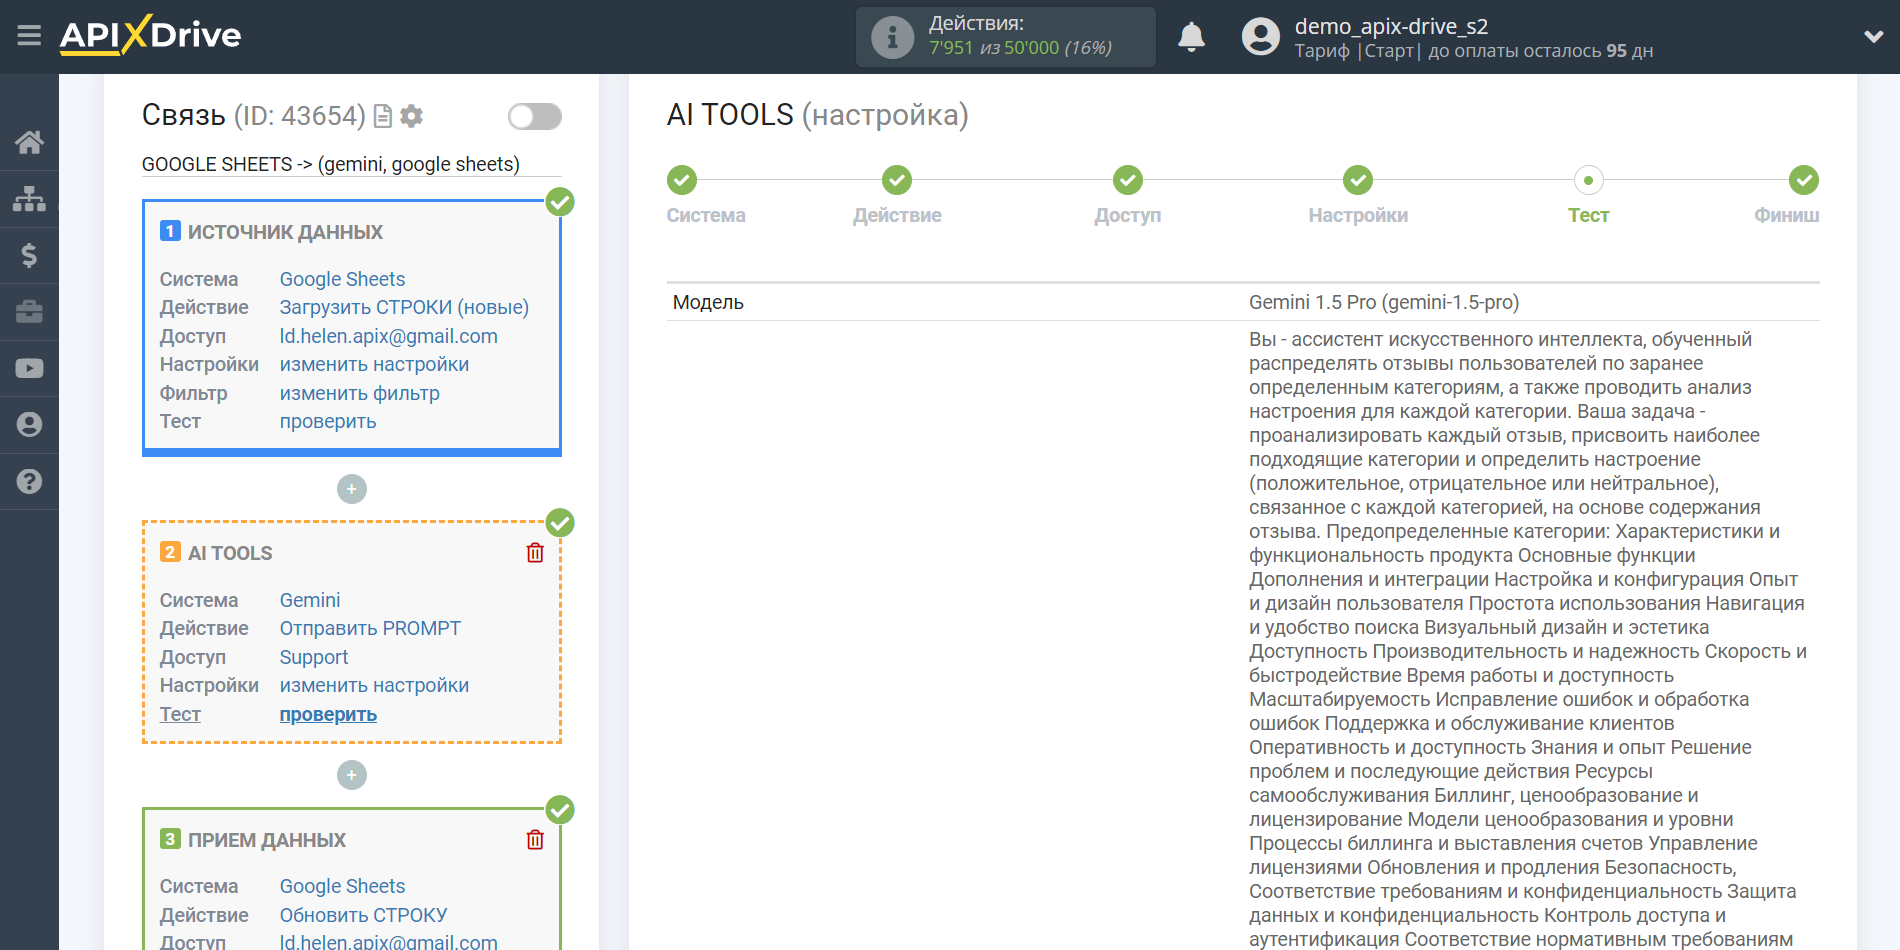The width and height of the screenshot is (1900, 950).
Task: Click Действие step checkmark
Action: click(897, 180)
